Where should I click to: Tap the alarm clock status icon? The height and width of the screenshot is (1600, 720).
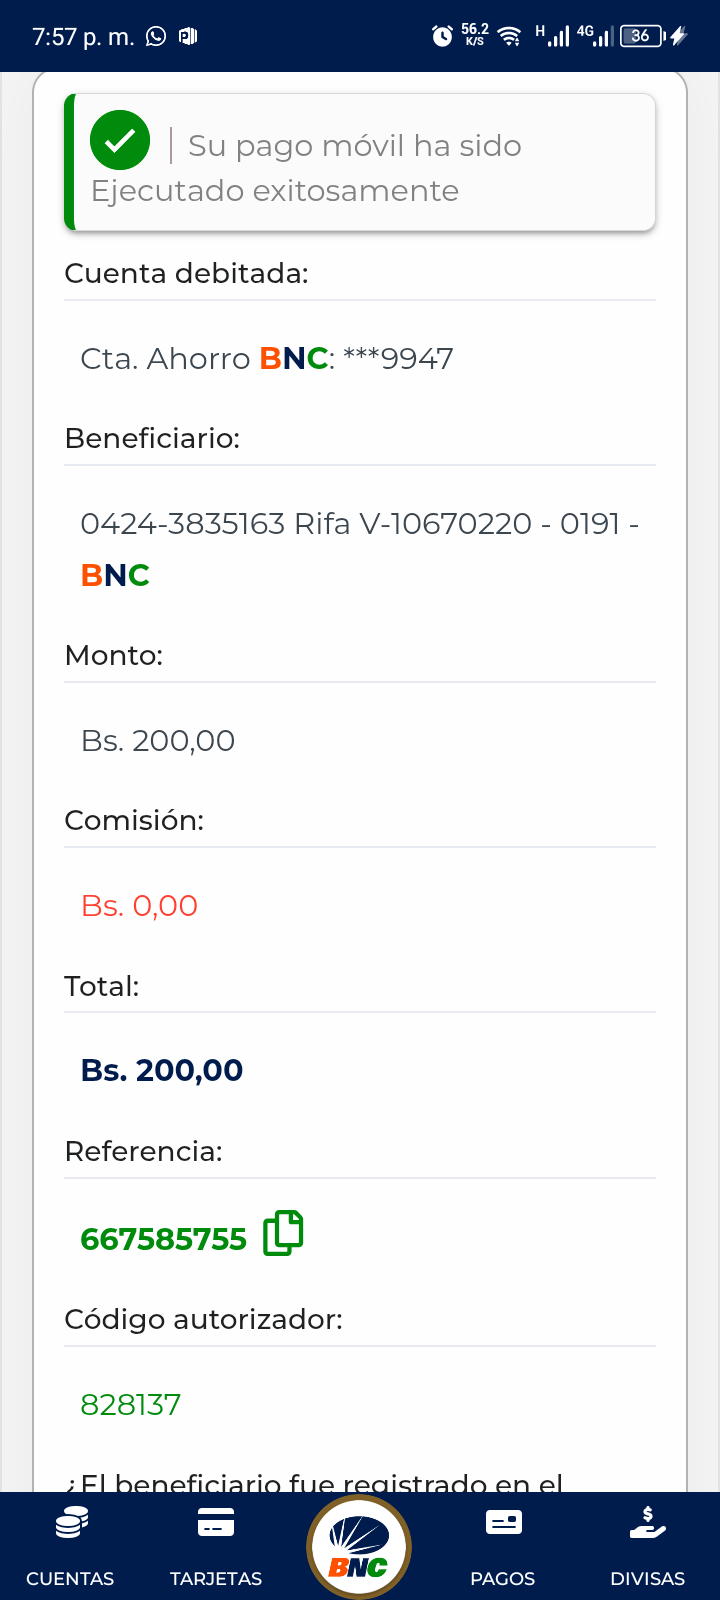(442, 37)
